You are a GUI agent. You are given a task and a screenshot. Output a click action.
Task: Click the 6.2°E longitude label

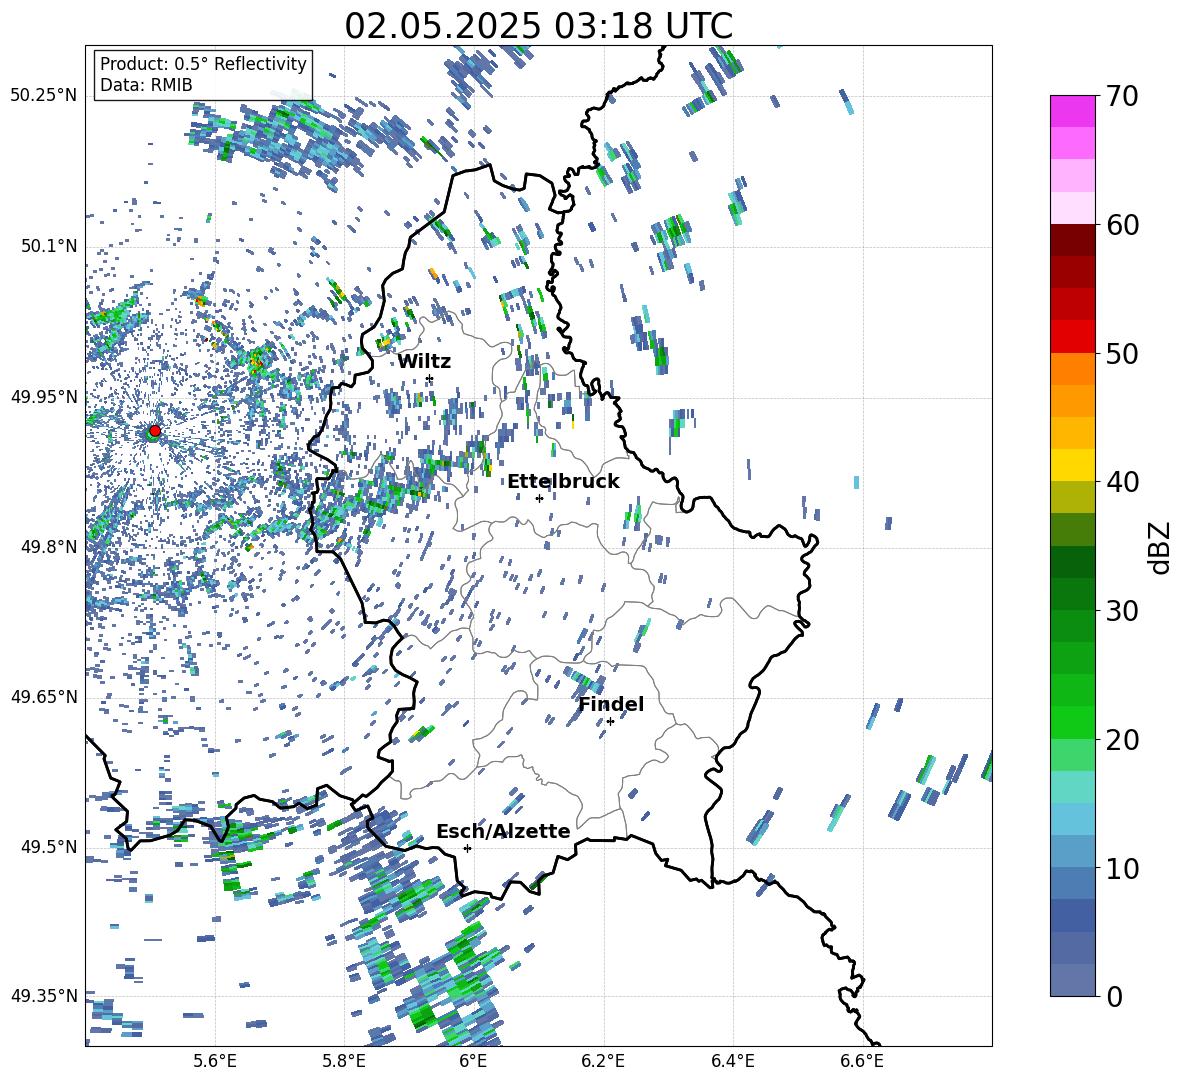603,1061
